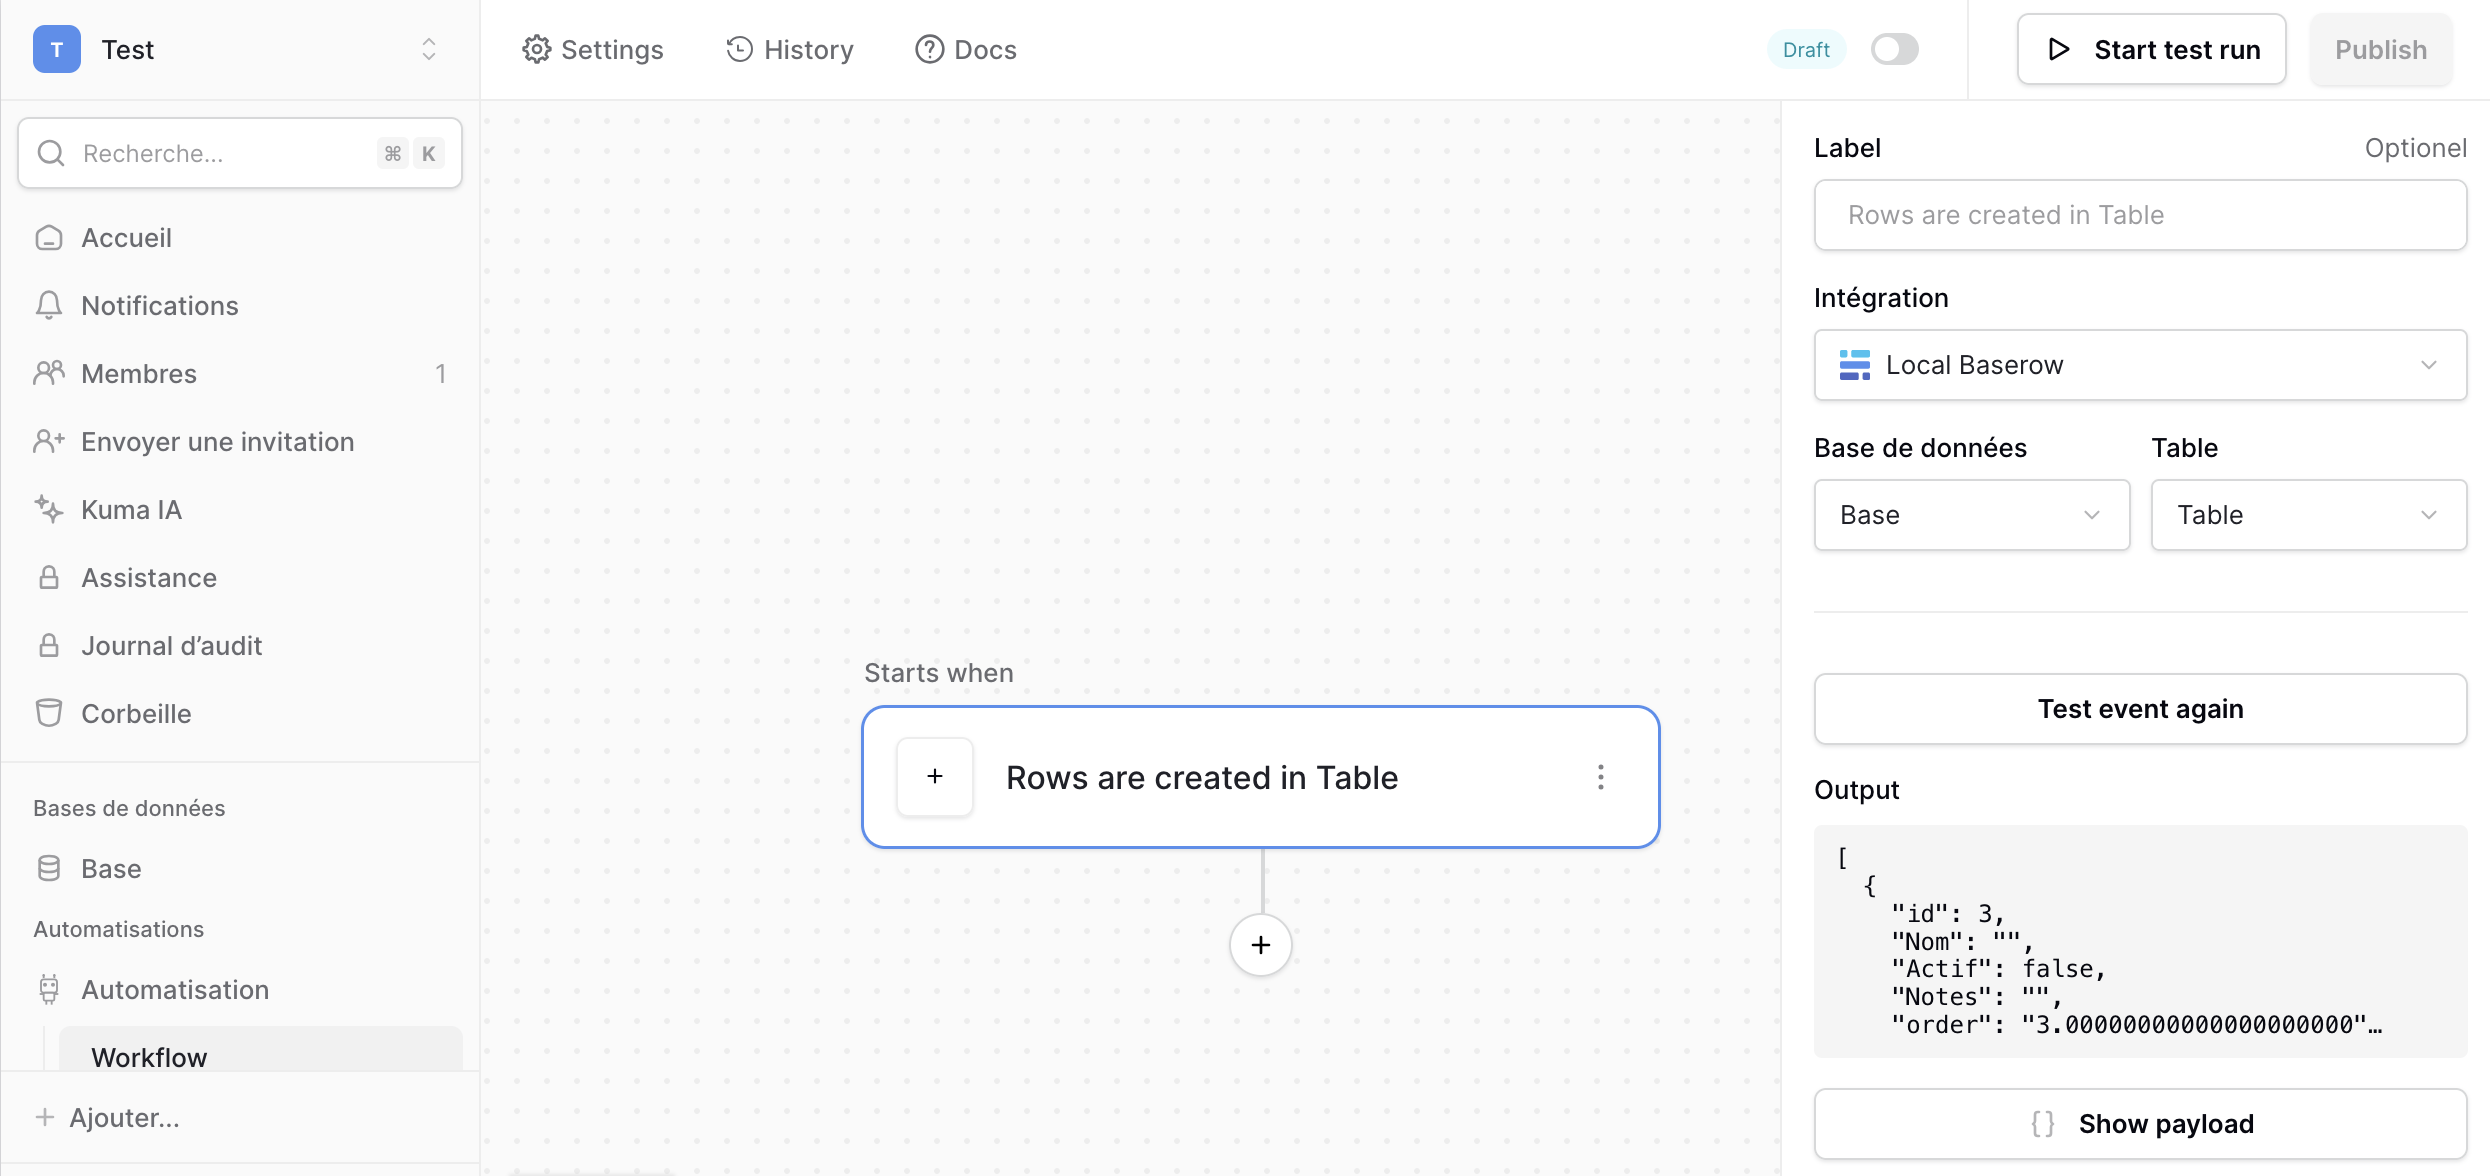The width and height of the screenshot is (2490, 1176).
Task: Toggle the Draft publish switch
Action: click(x=1894, y=49)
